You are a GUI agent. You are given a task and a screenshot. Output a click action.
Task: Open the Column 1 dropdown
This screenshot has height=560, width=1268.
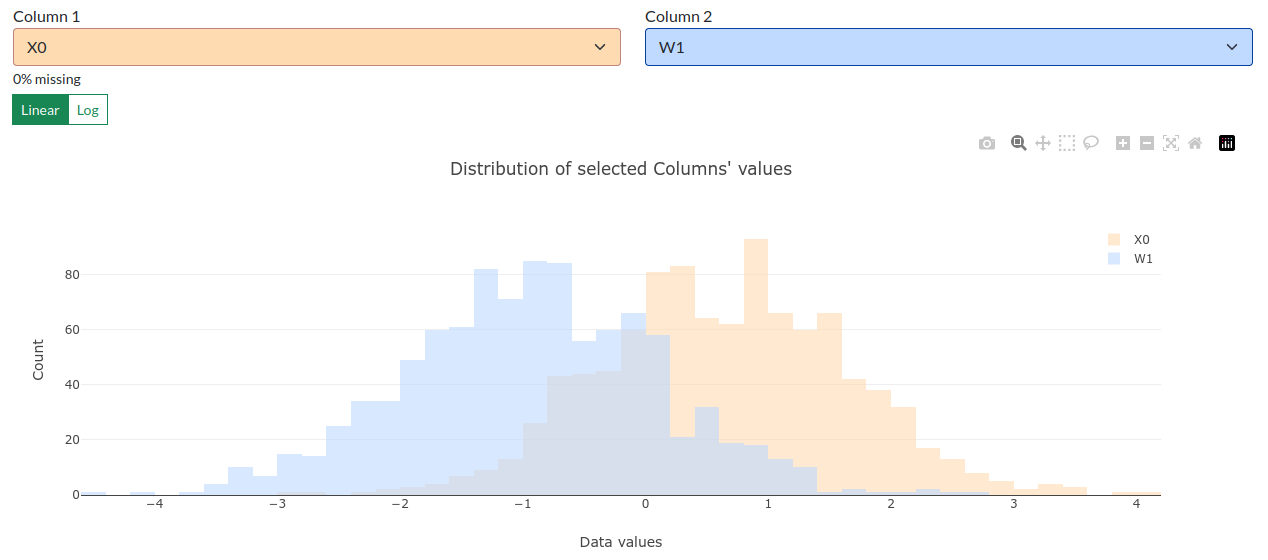coord(317,47)
